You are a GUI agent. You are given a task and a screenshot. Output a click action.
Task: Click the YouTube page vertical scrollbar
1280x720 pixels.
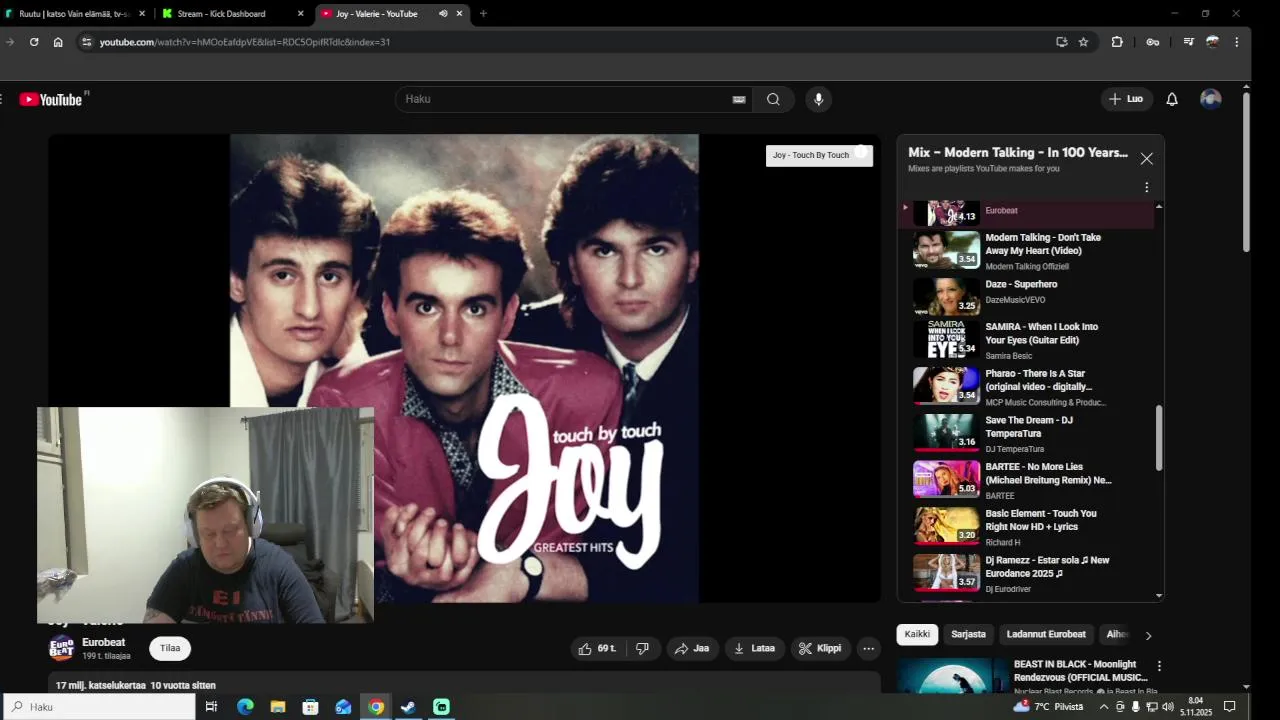(1246, 170)
